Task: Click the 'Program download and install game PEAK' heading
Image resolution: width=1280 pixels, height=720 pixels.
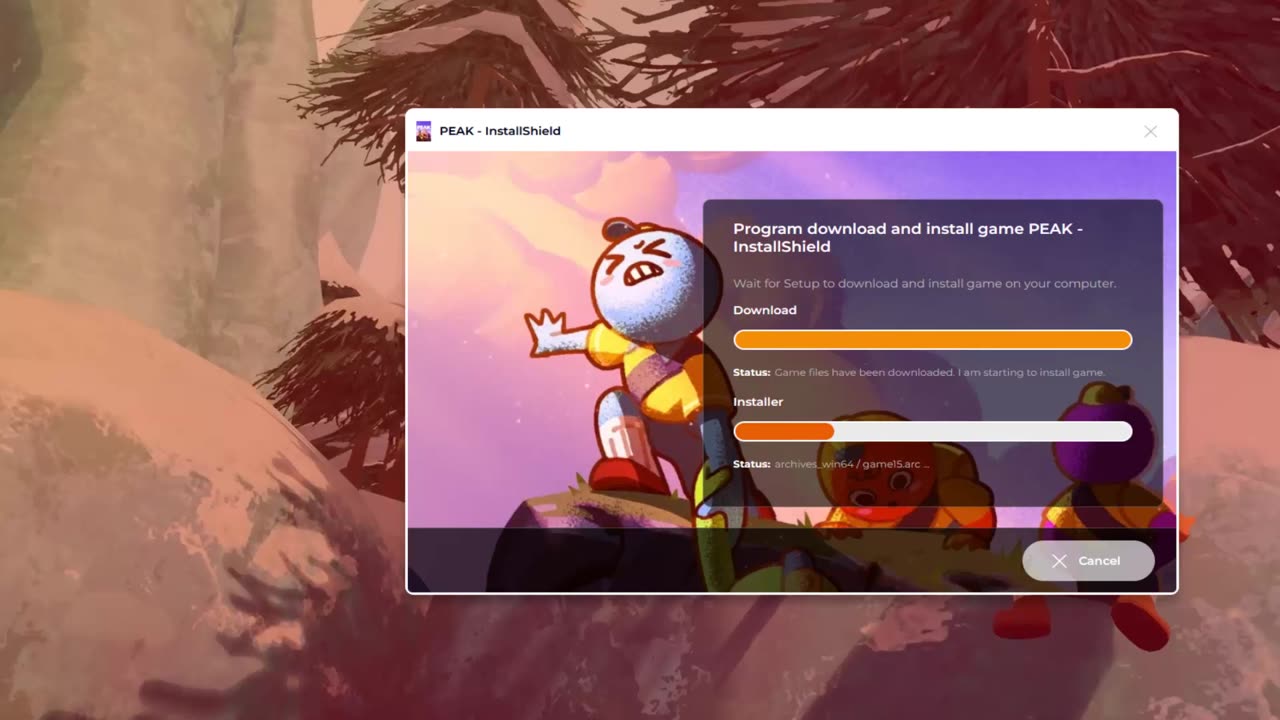Action: pos(908,237)
